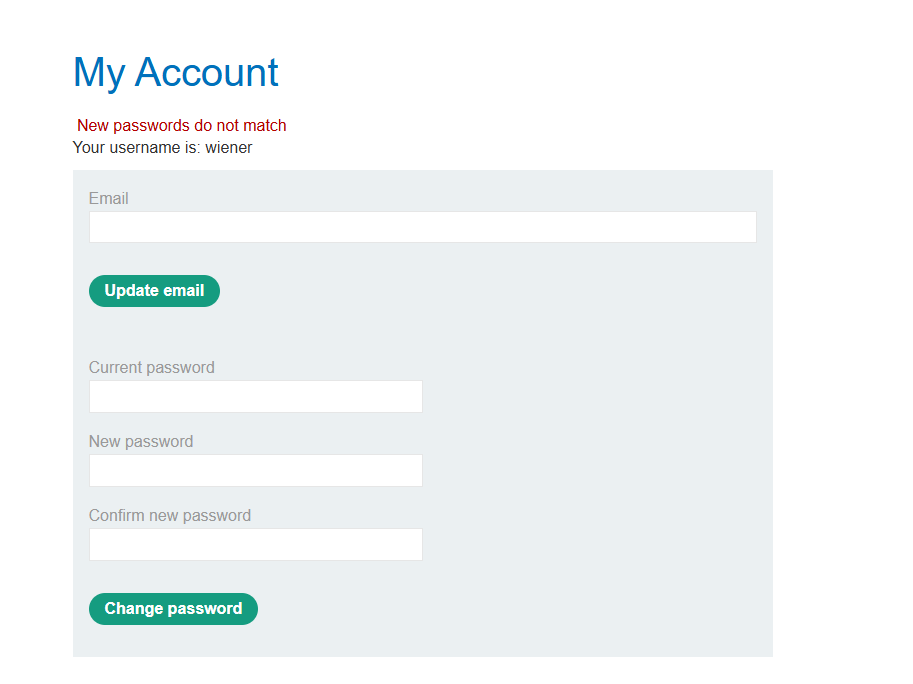The height and width of the screenshot is (684, 913).
Task: Click the Email field label
Action: click(109, 198)
